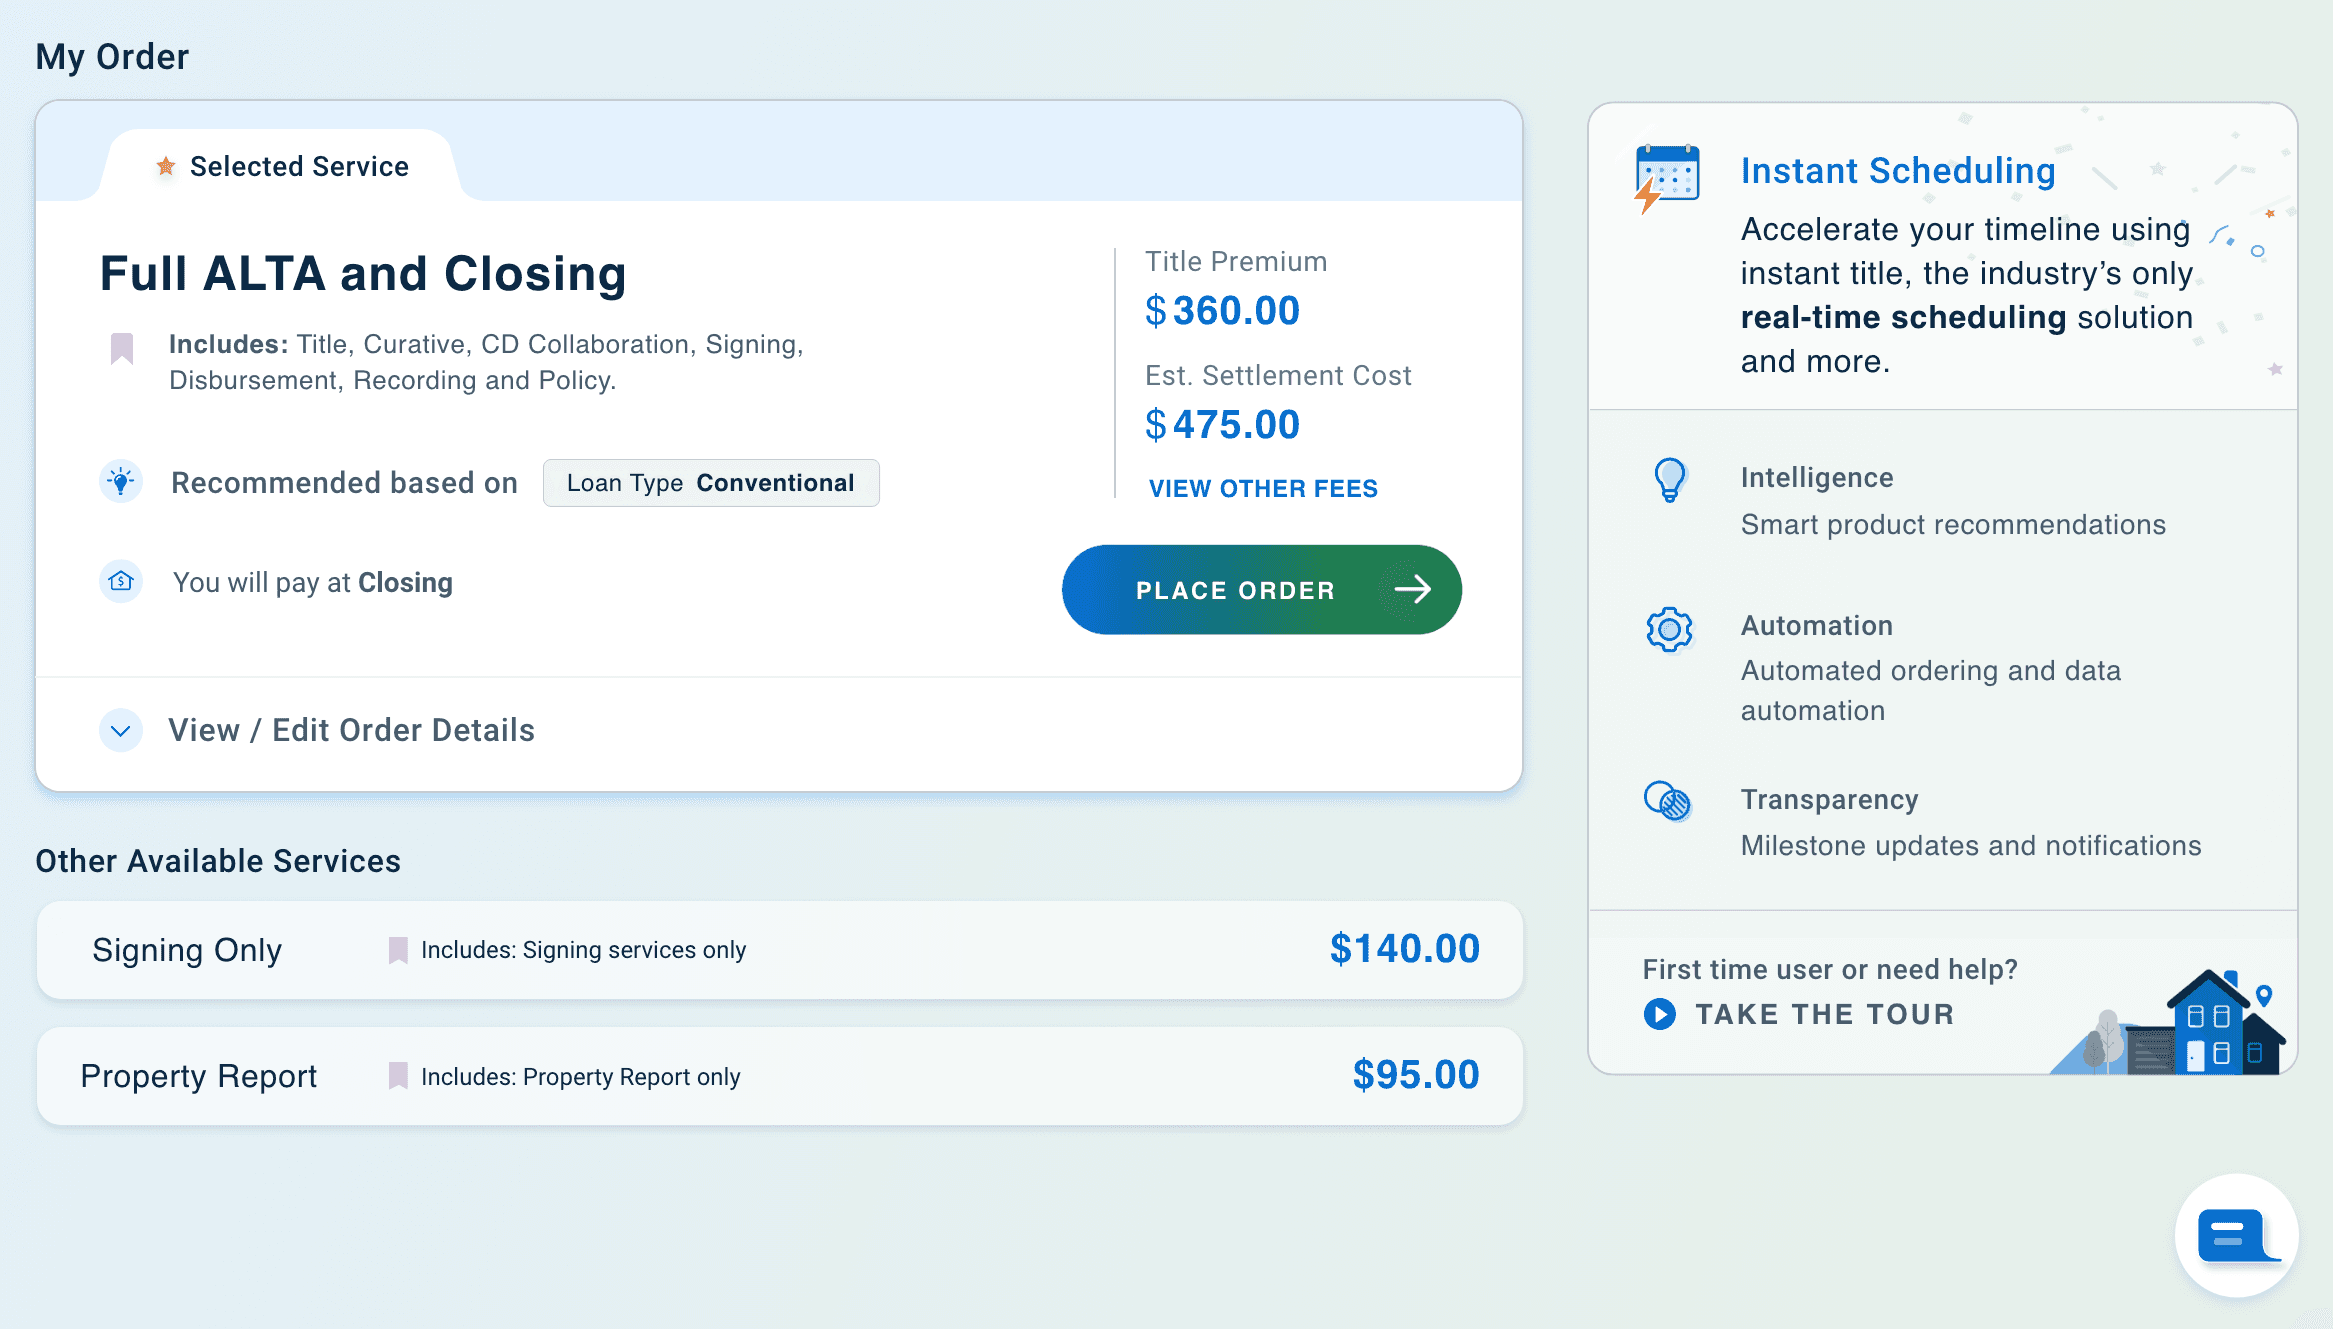Click the Instant Scheduling calendar icon

point(1666,178)
